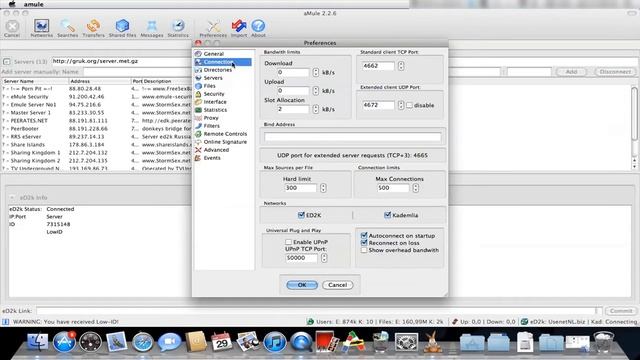Click the Servers list icon beside Servers (13)

coord(7,62)
